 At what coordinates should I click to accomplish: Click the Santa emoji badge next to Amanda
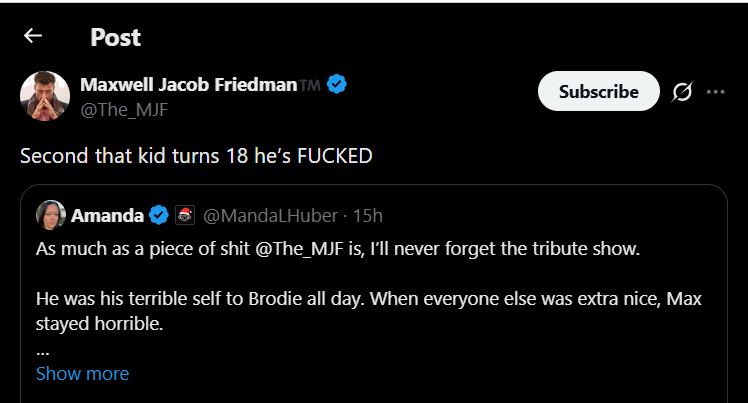point(184,215)
